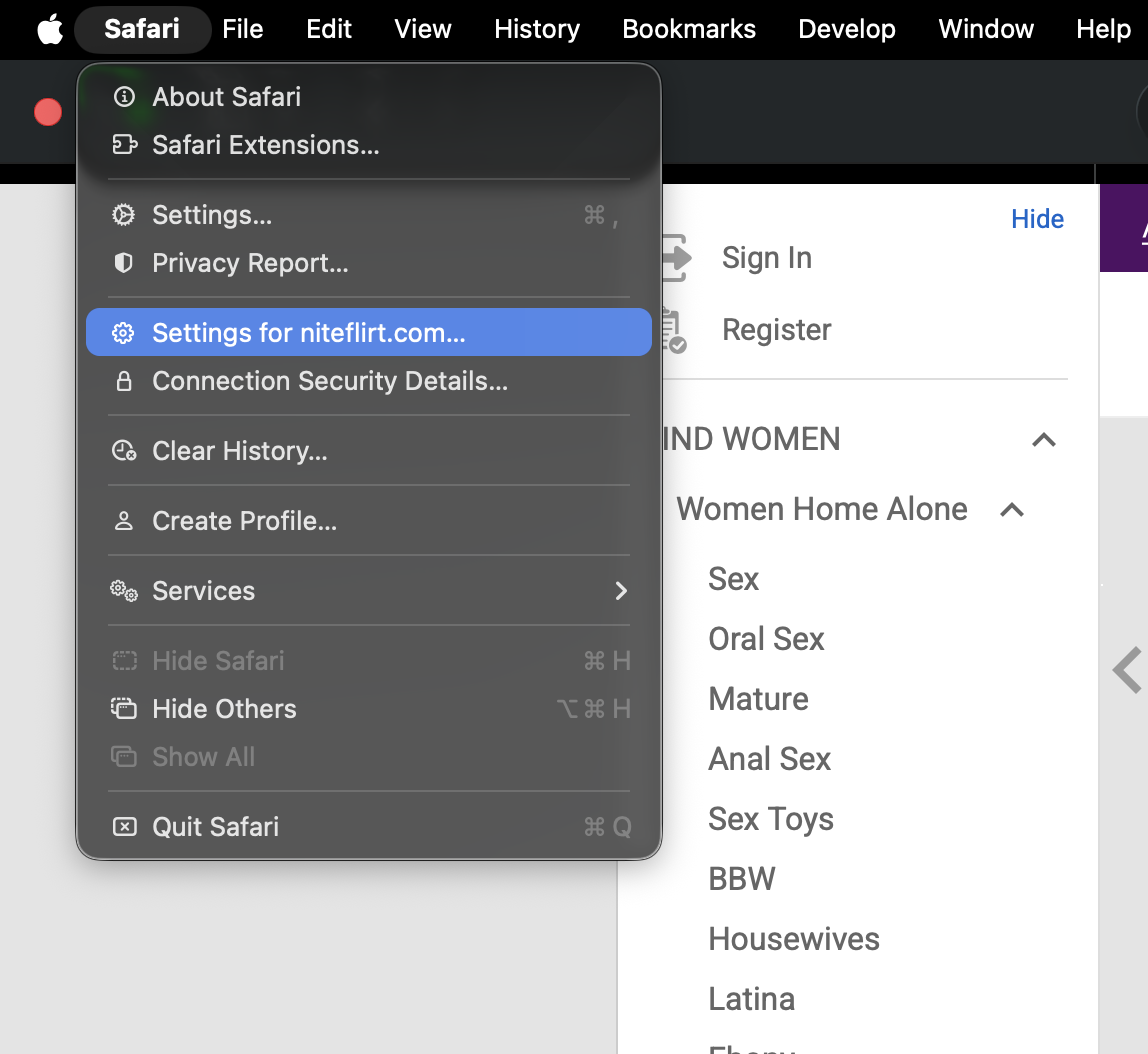This screenshot has height=1054, width=1148.
Task: Collapse Women Home Alone chevron
Action: [x=1012, y=509]
